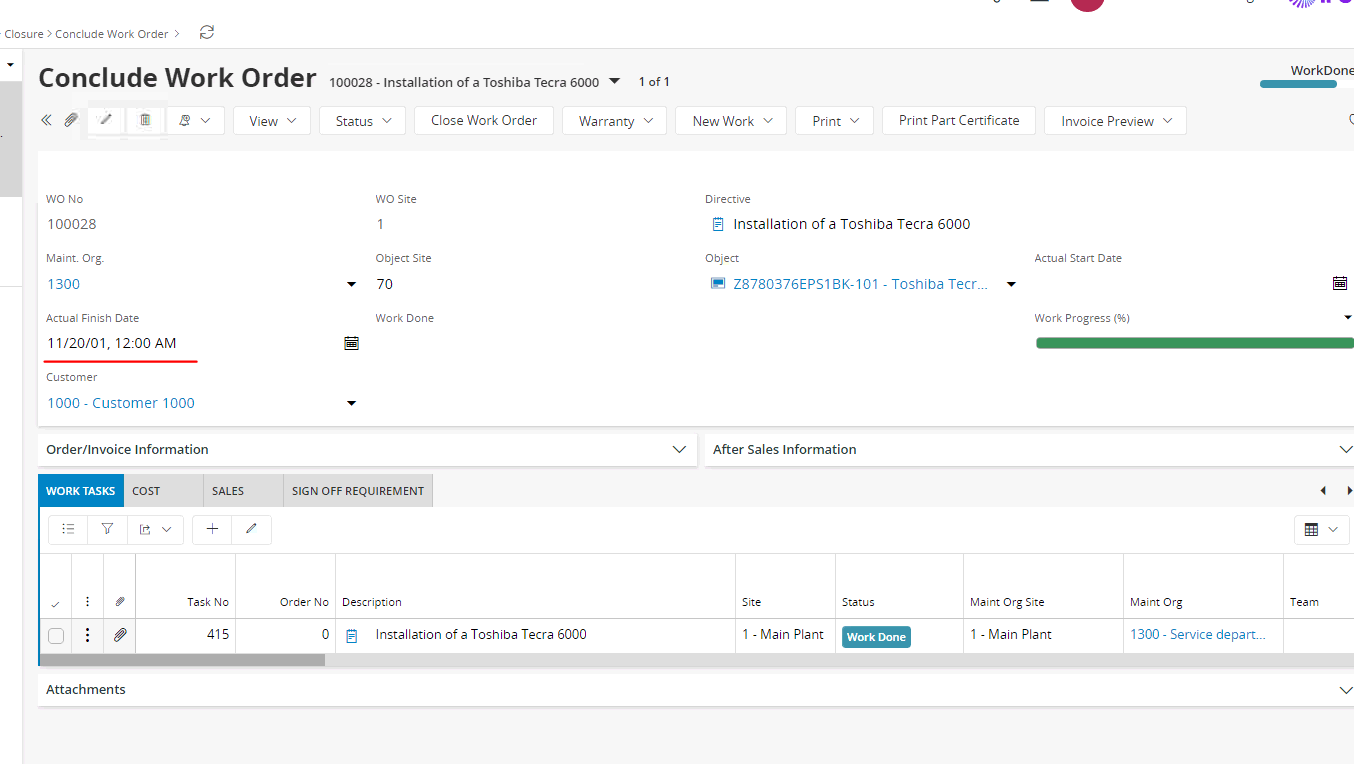Click the Close Work Order button
The width and height of the screenshot is (1354, 764).
(x=484, y=120)
